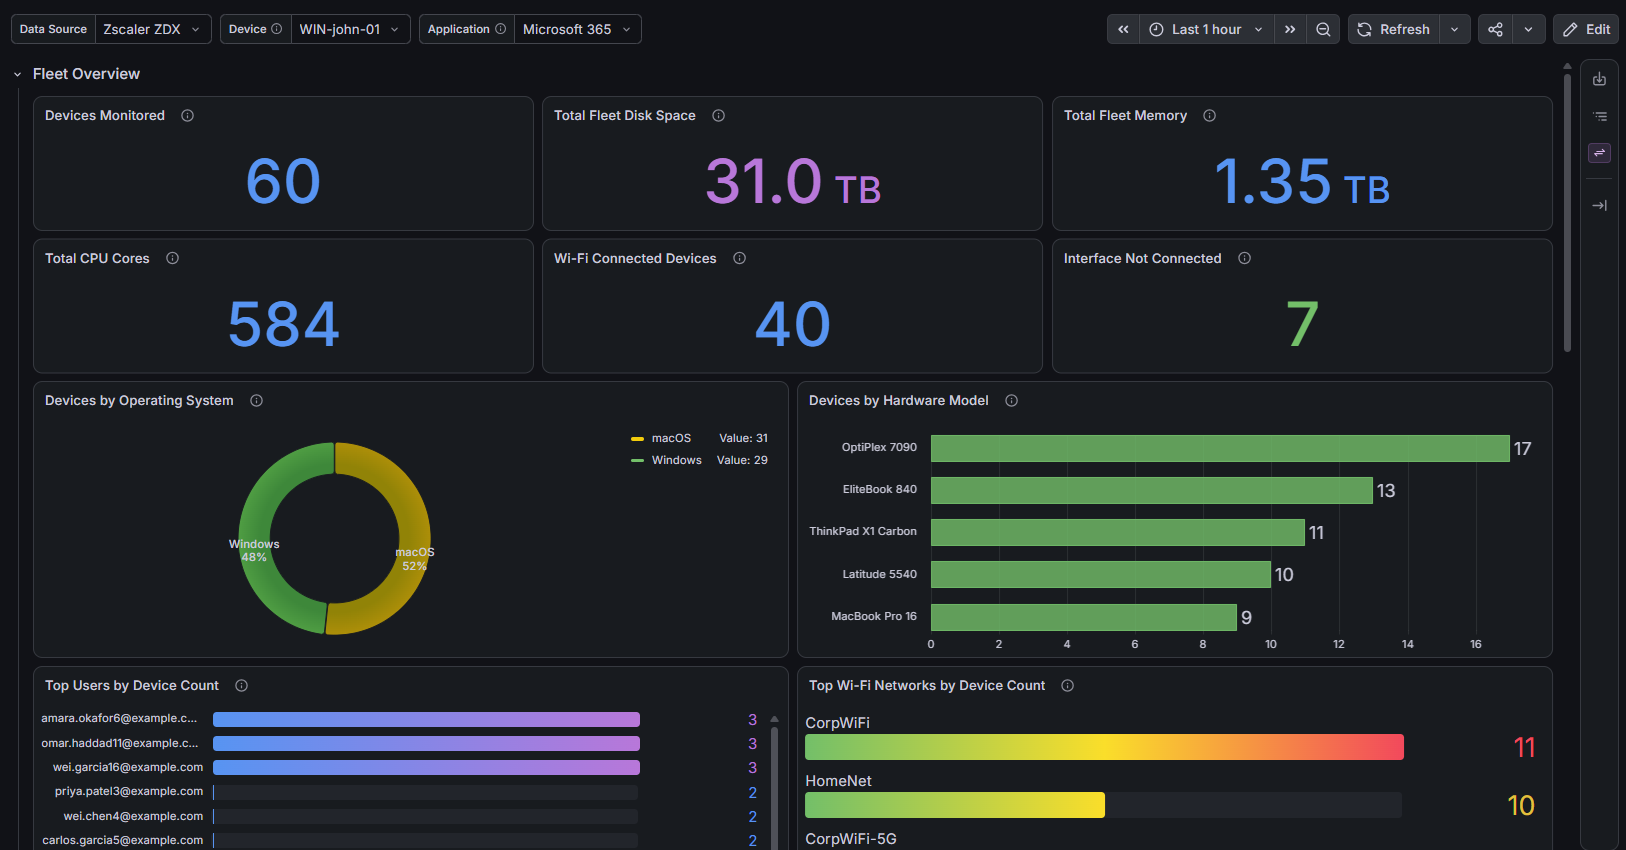Click the info icon on the Application variable label
The image size is (1626, 850).
point(500,29)
